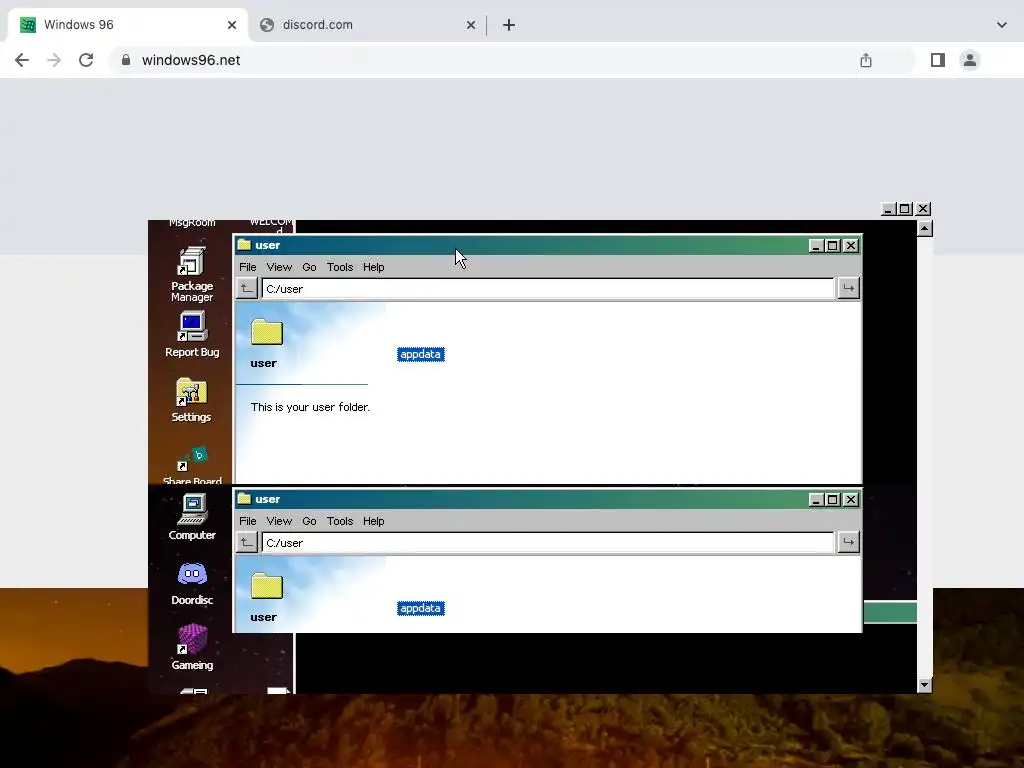Open the Share Board desktop icon
The image size is (1024, 768).
click(191, 465)
